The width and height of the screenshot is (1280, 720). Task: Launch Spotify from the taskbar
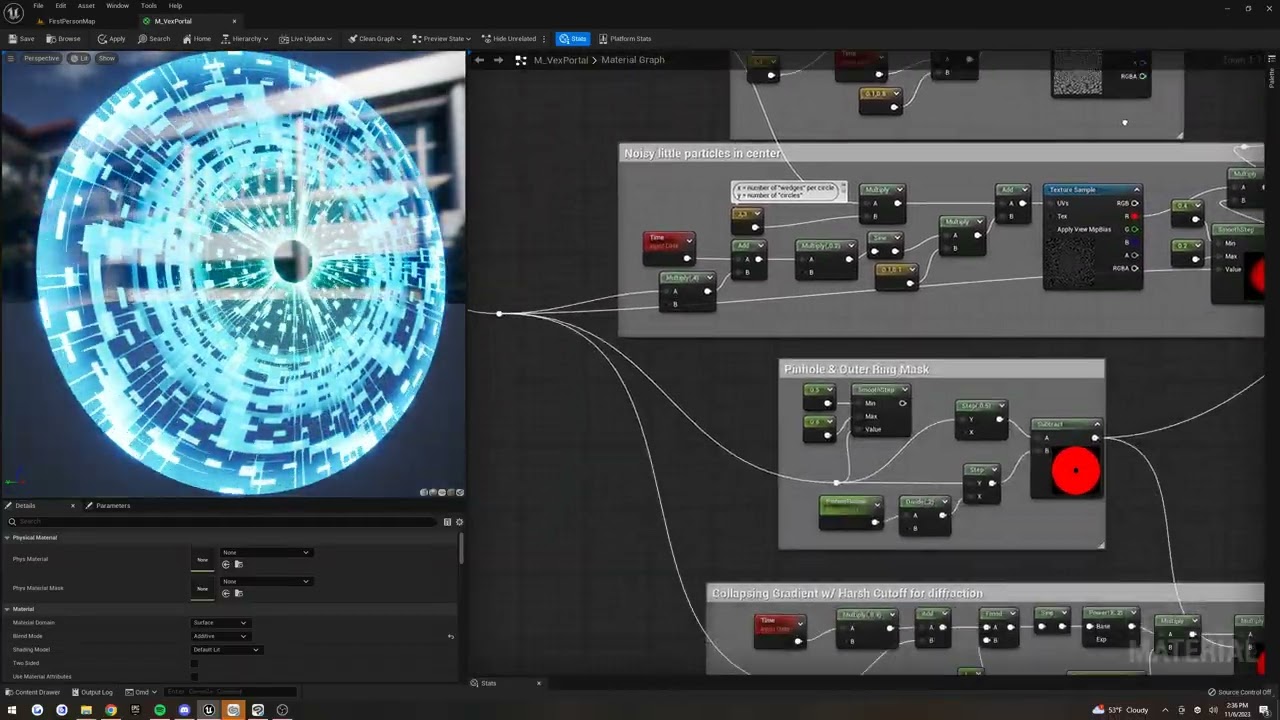pyautogui.click(x=160, y=710)
